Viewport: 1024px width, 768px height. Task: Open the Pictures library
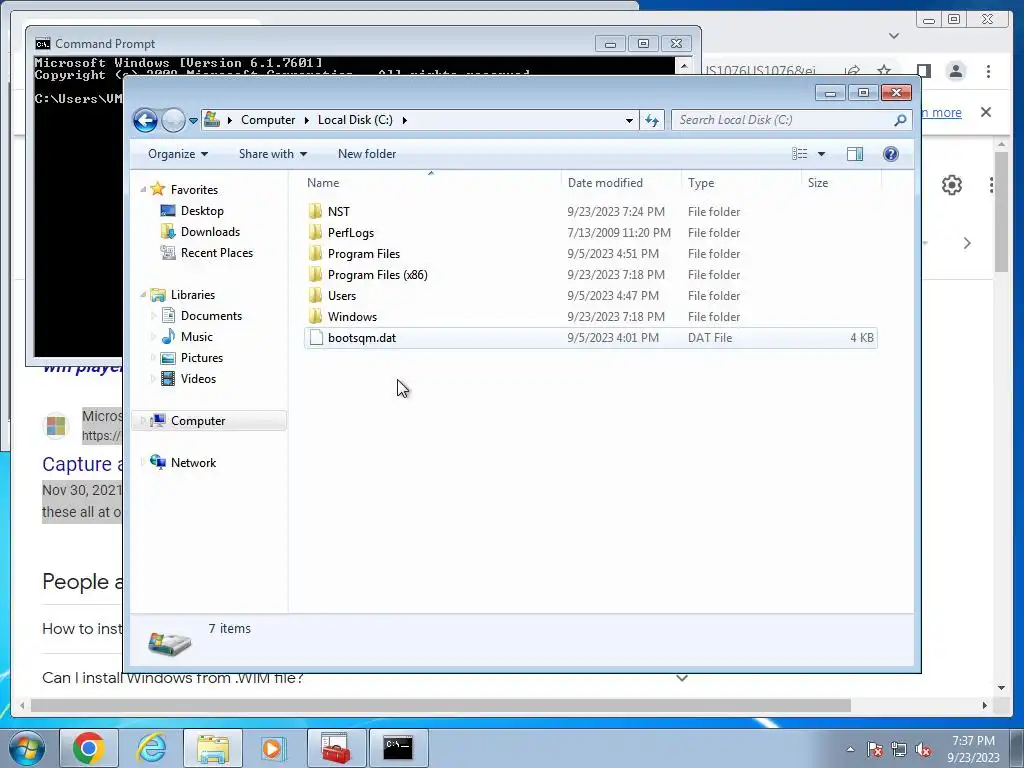click(x=201, y=358)
